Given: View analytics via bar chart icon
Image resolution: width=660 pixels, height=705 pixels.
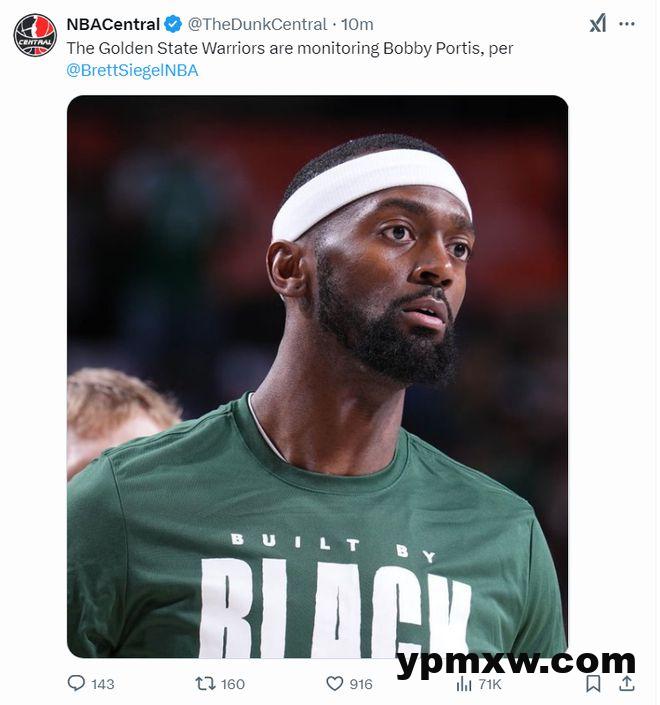Looking at the screenshot, I should (x=464, y=684).
